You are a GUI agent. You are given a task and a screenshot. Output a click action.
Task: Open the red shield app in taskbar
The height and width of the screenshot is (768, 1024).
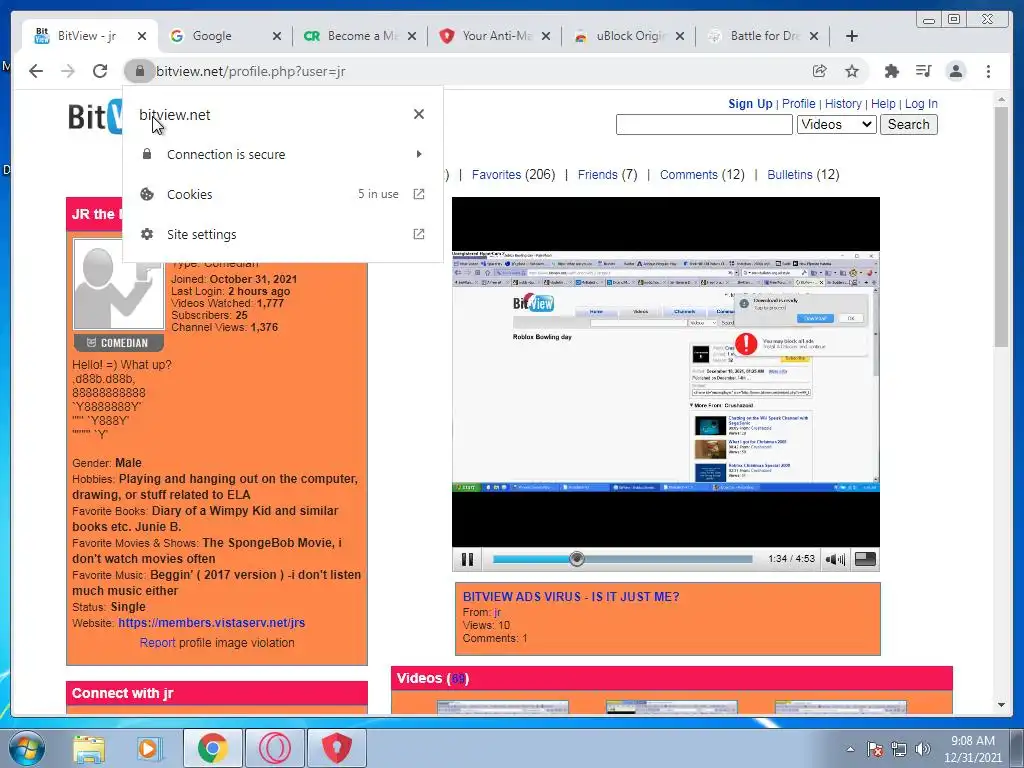pyautogui.click(x=337, y=748)
